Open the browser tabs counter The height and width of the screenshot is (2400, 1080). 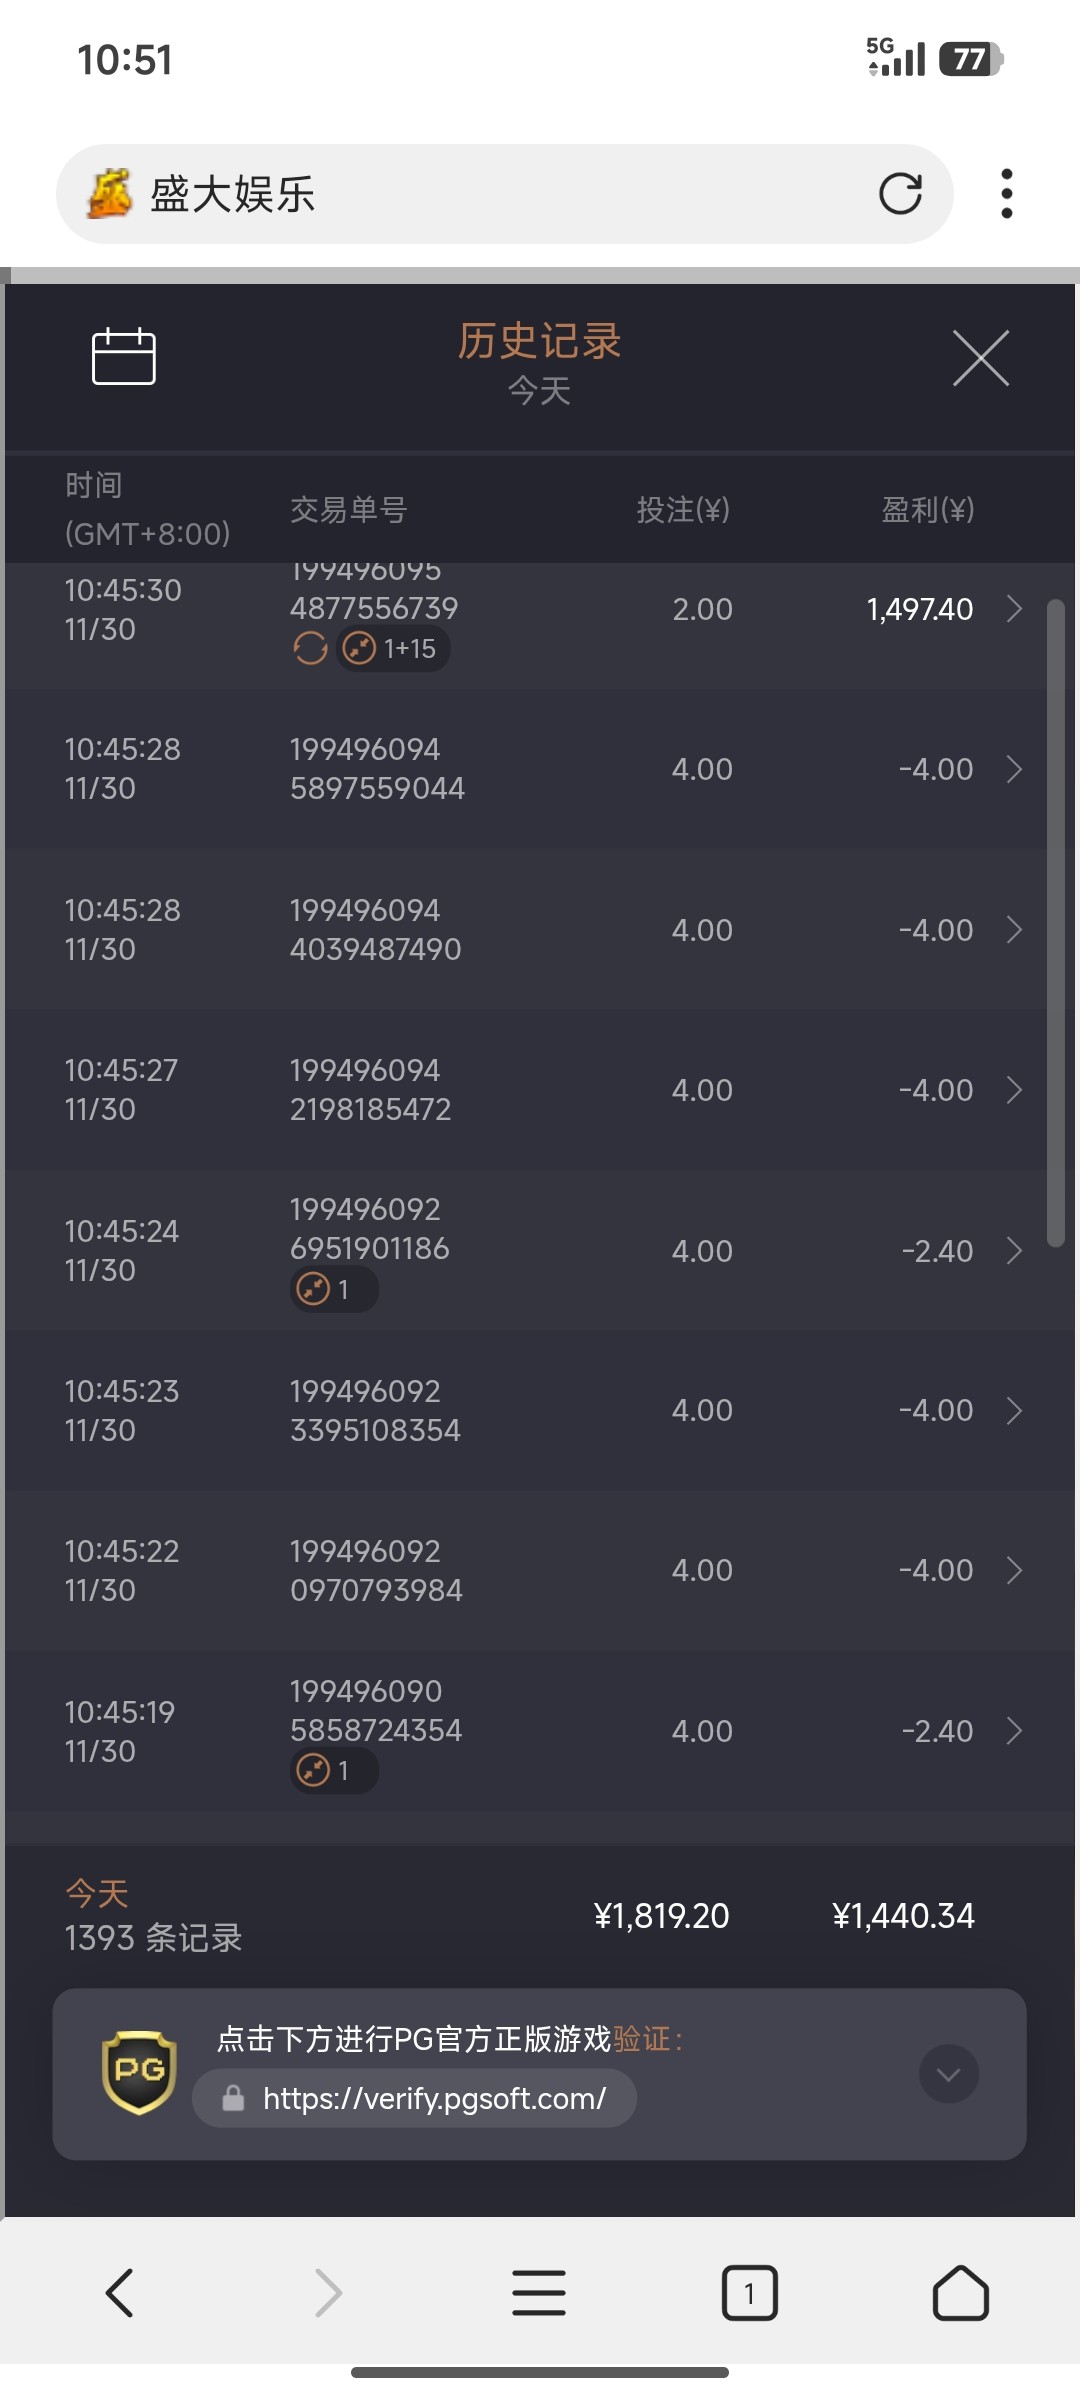(x=749, y=2292)
